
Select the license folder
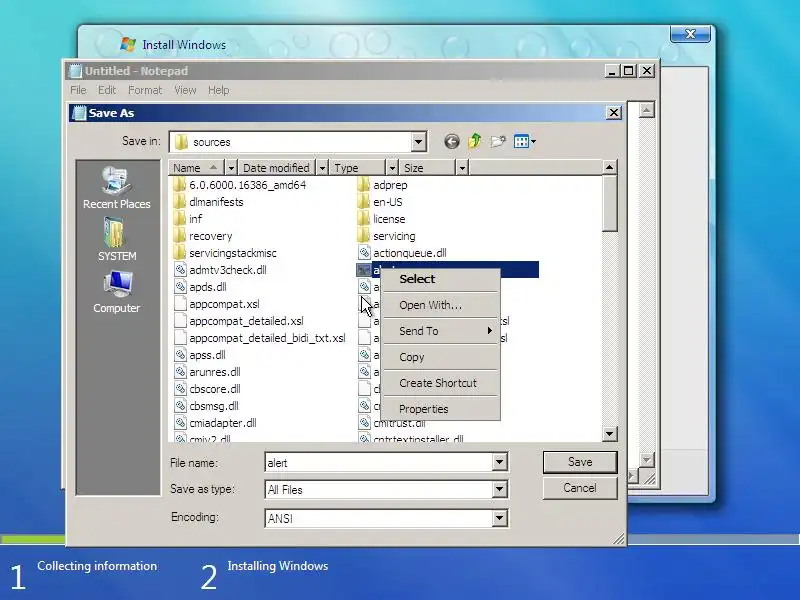[x=382, y=219]
